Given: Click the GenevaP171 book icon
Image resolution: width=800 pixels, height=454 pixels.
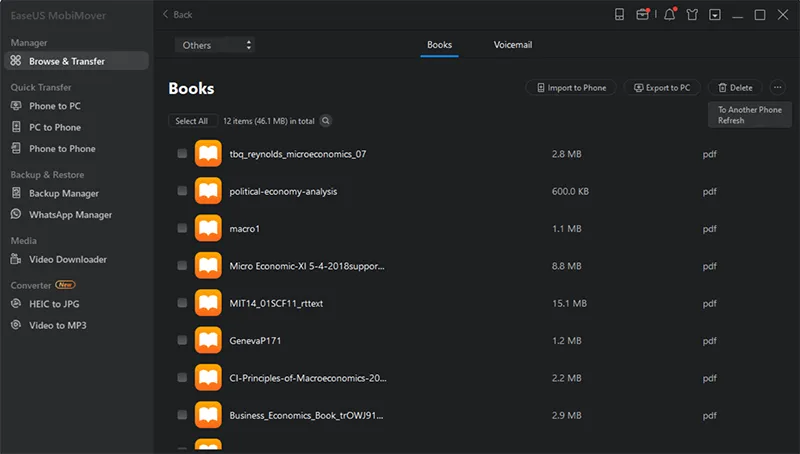Looking at the screenshot, I should coord(208,340).
